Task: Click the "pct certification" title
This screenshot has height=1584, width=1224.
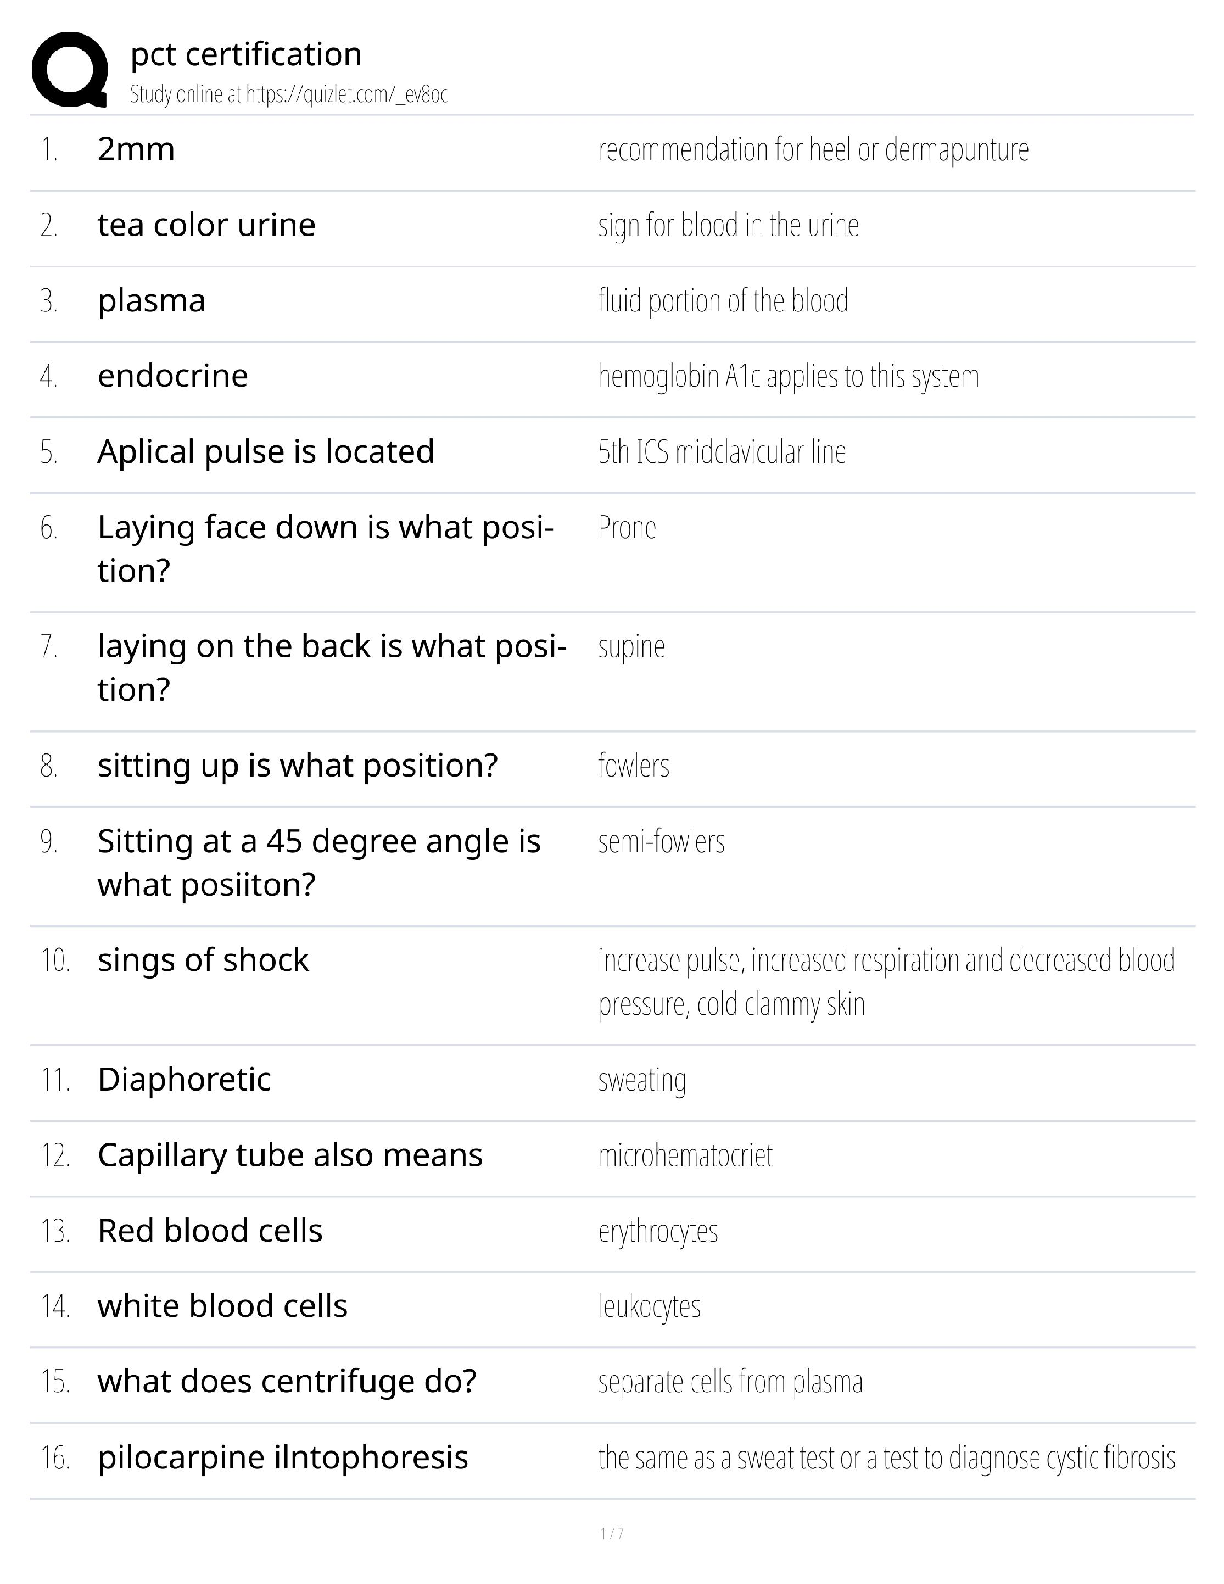Action: (x=246, y=54)
